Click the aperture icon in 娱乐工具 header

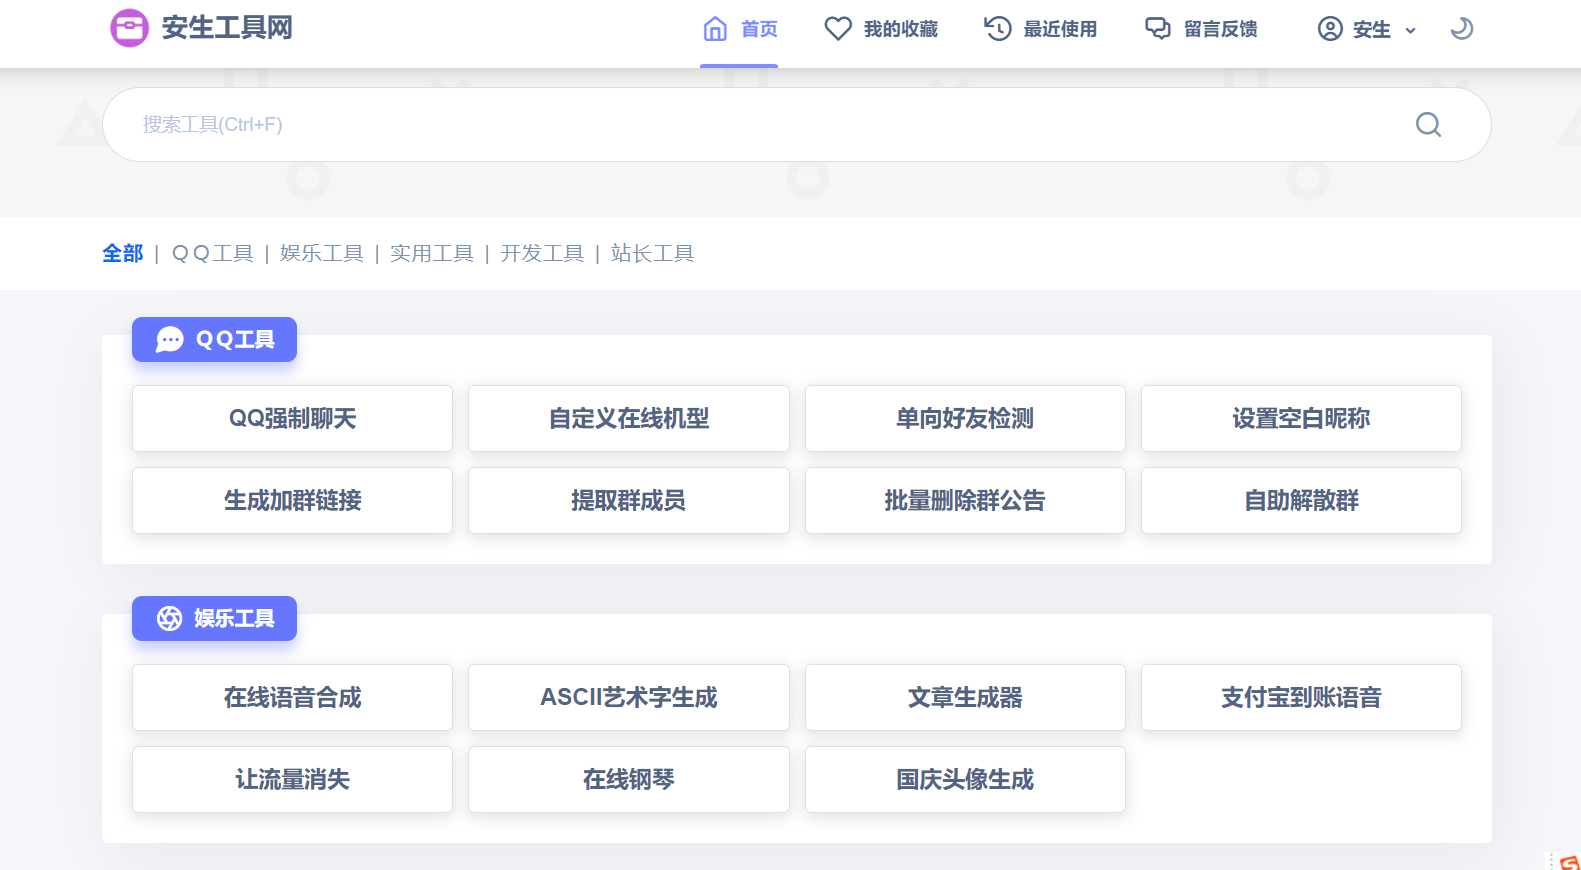click(170, 619)
